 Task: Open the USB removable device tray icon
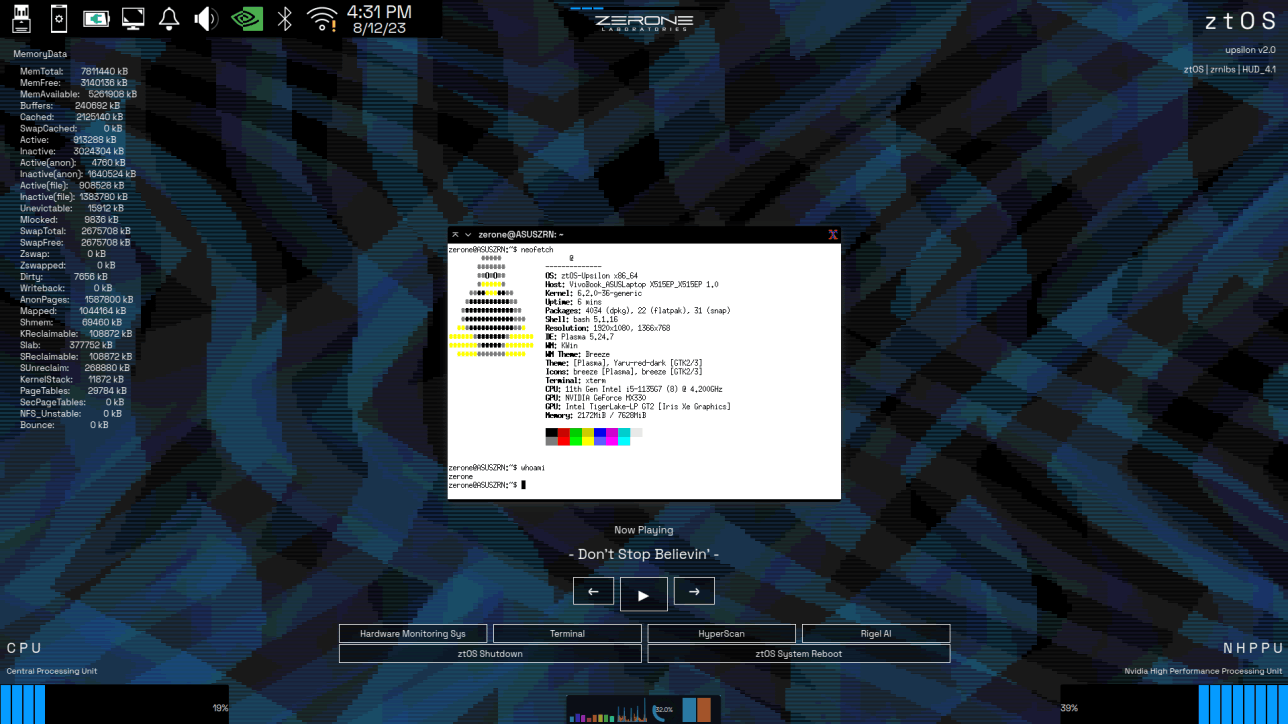[22, 18]
